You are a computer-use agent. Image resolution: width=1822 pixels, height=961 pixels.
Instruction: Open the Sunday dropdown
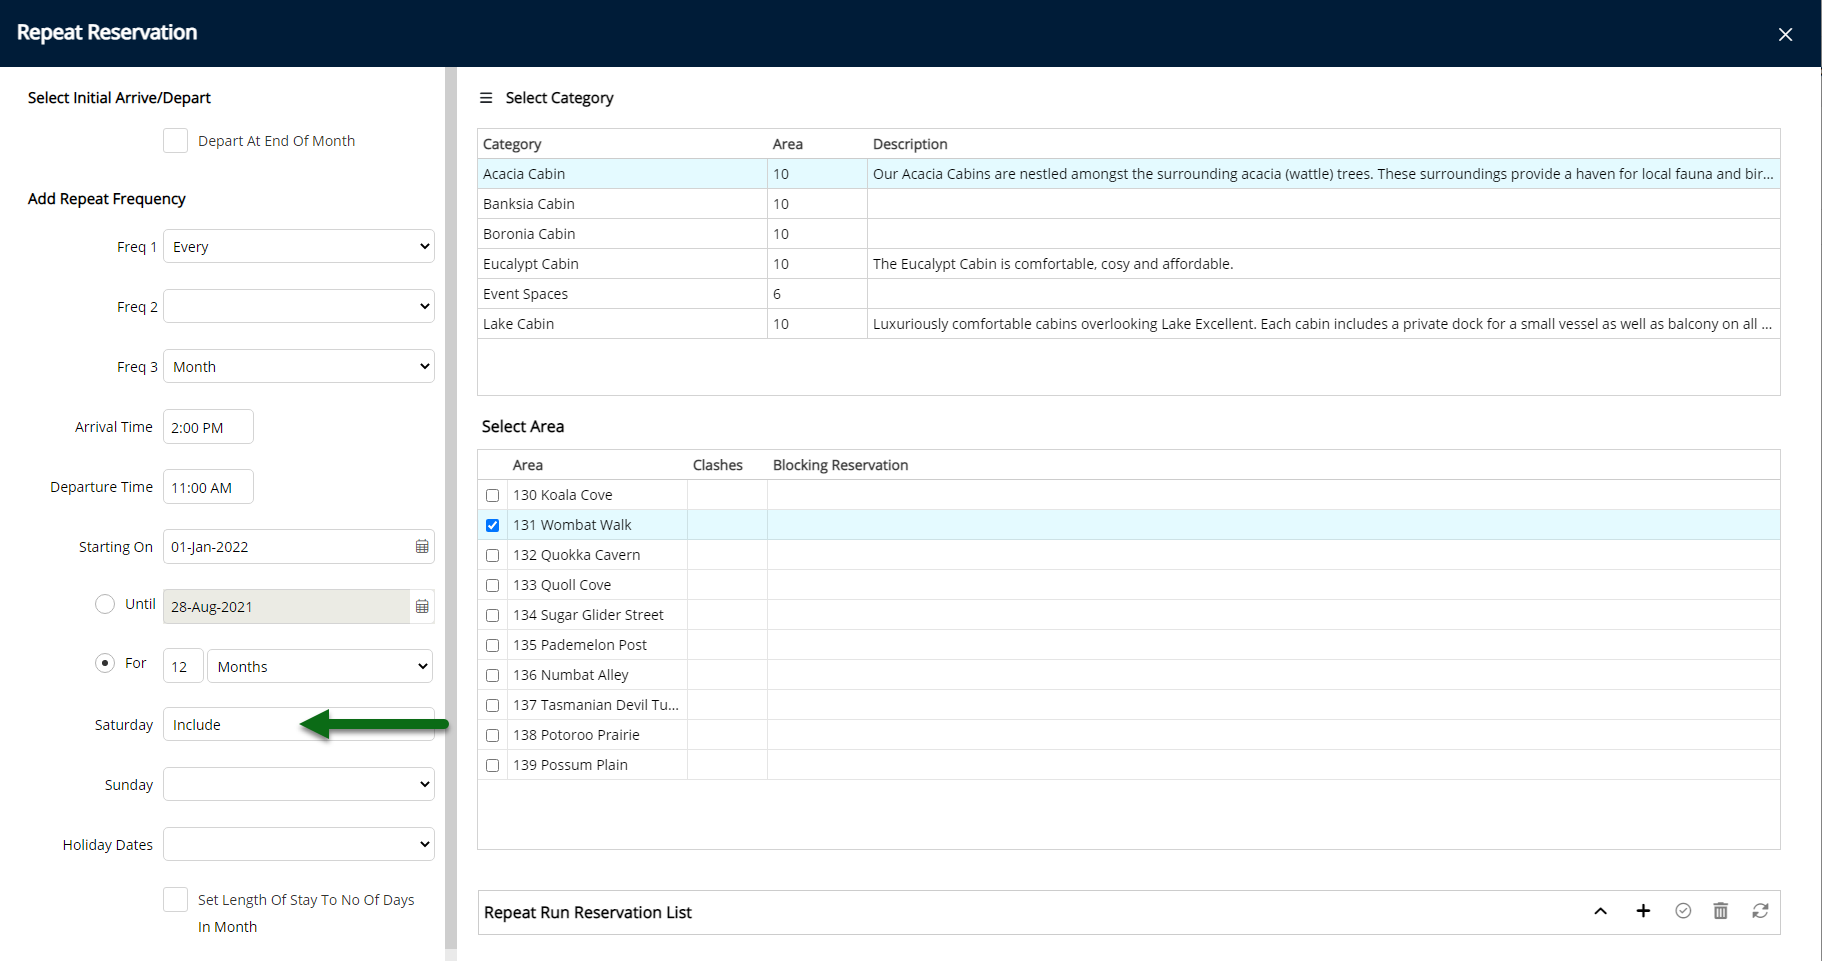pos(299,785)
